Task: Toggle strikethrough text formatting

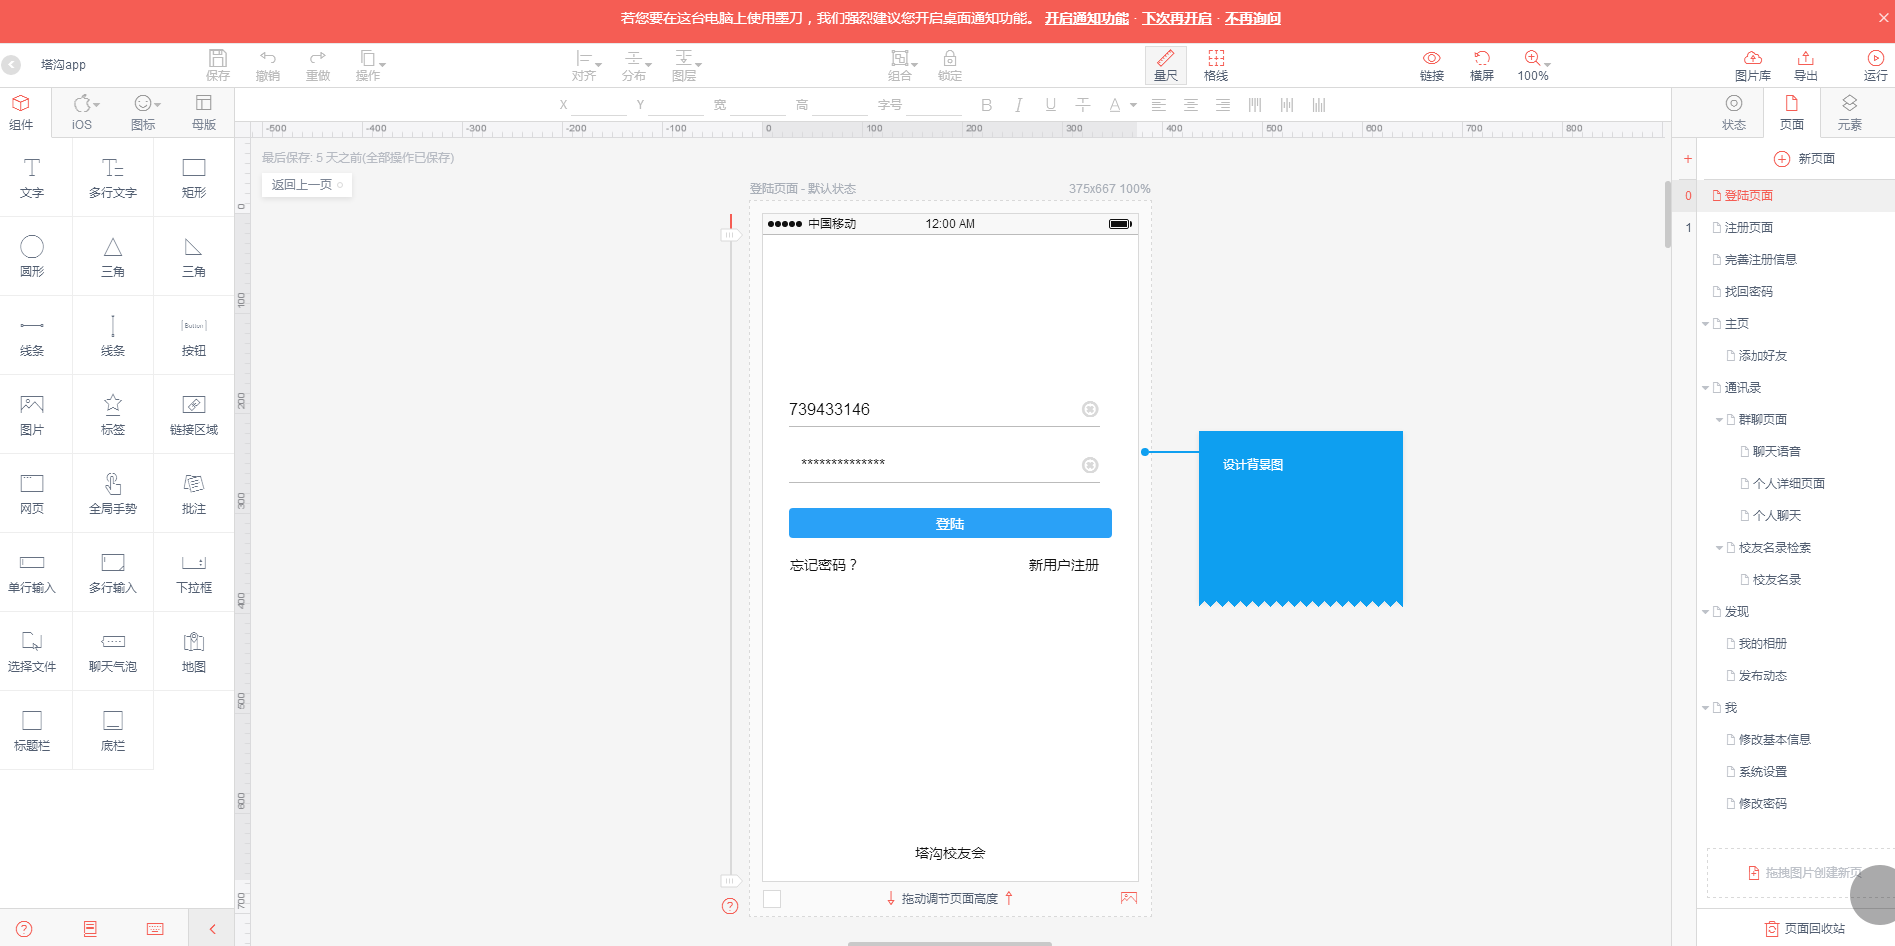Action: coord(1082,105)
